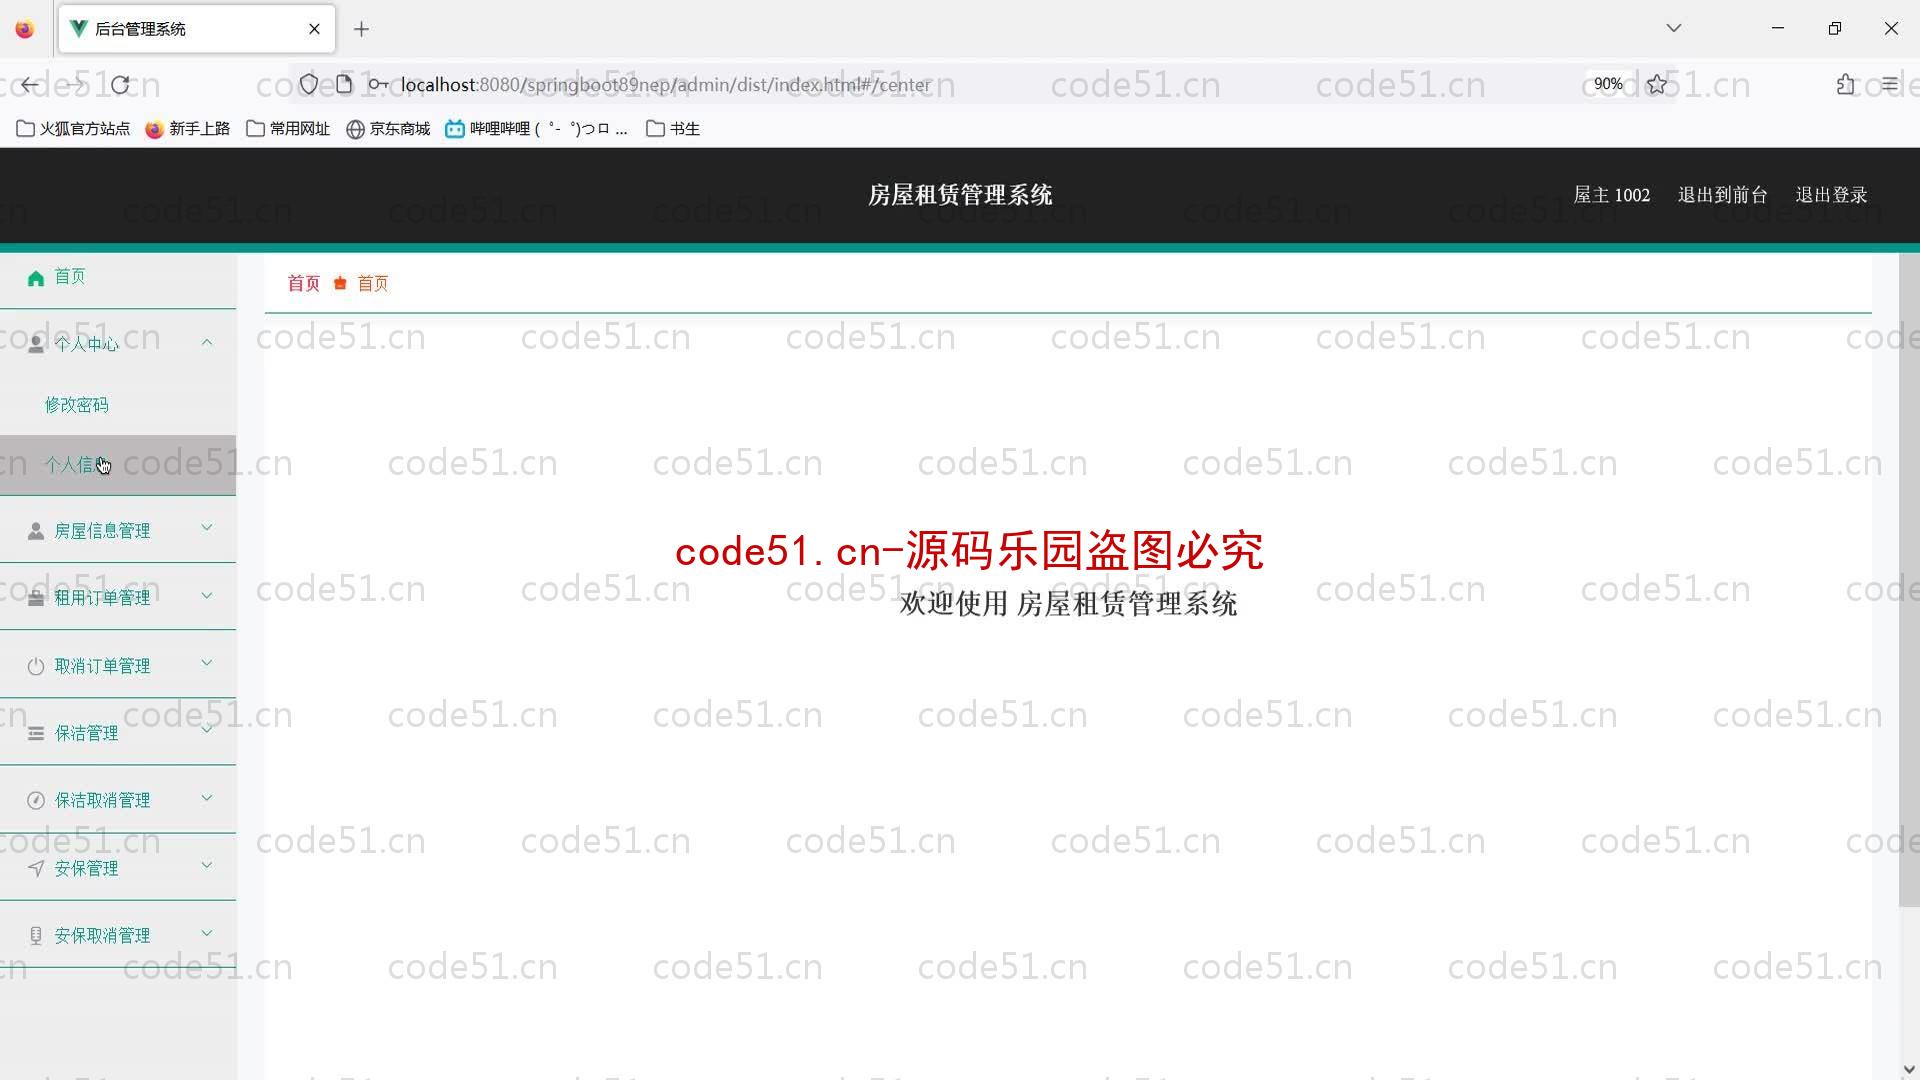The height and width of the screenshot is (1080, 1920).
Task: Click the 安保管理 security management icon
Action: [36, 866]
